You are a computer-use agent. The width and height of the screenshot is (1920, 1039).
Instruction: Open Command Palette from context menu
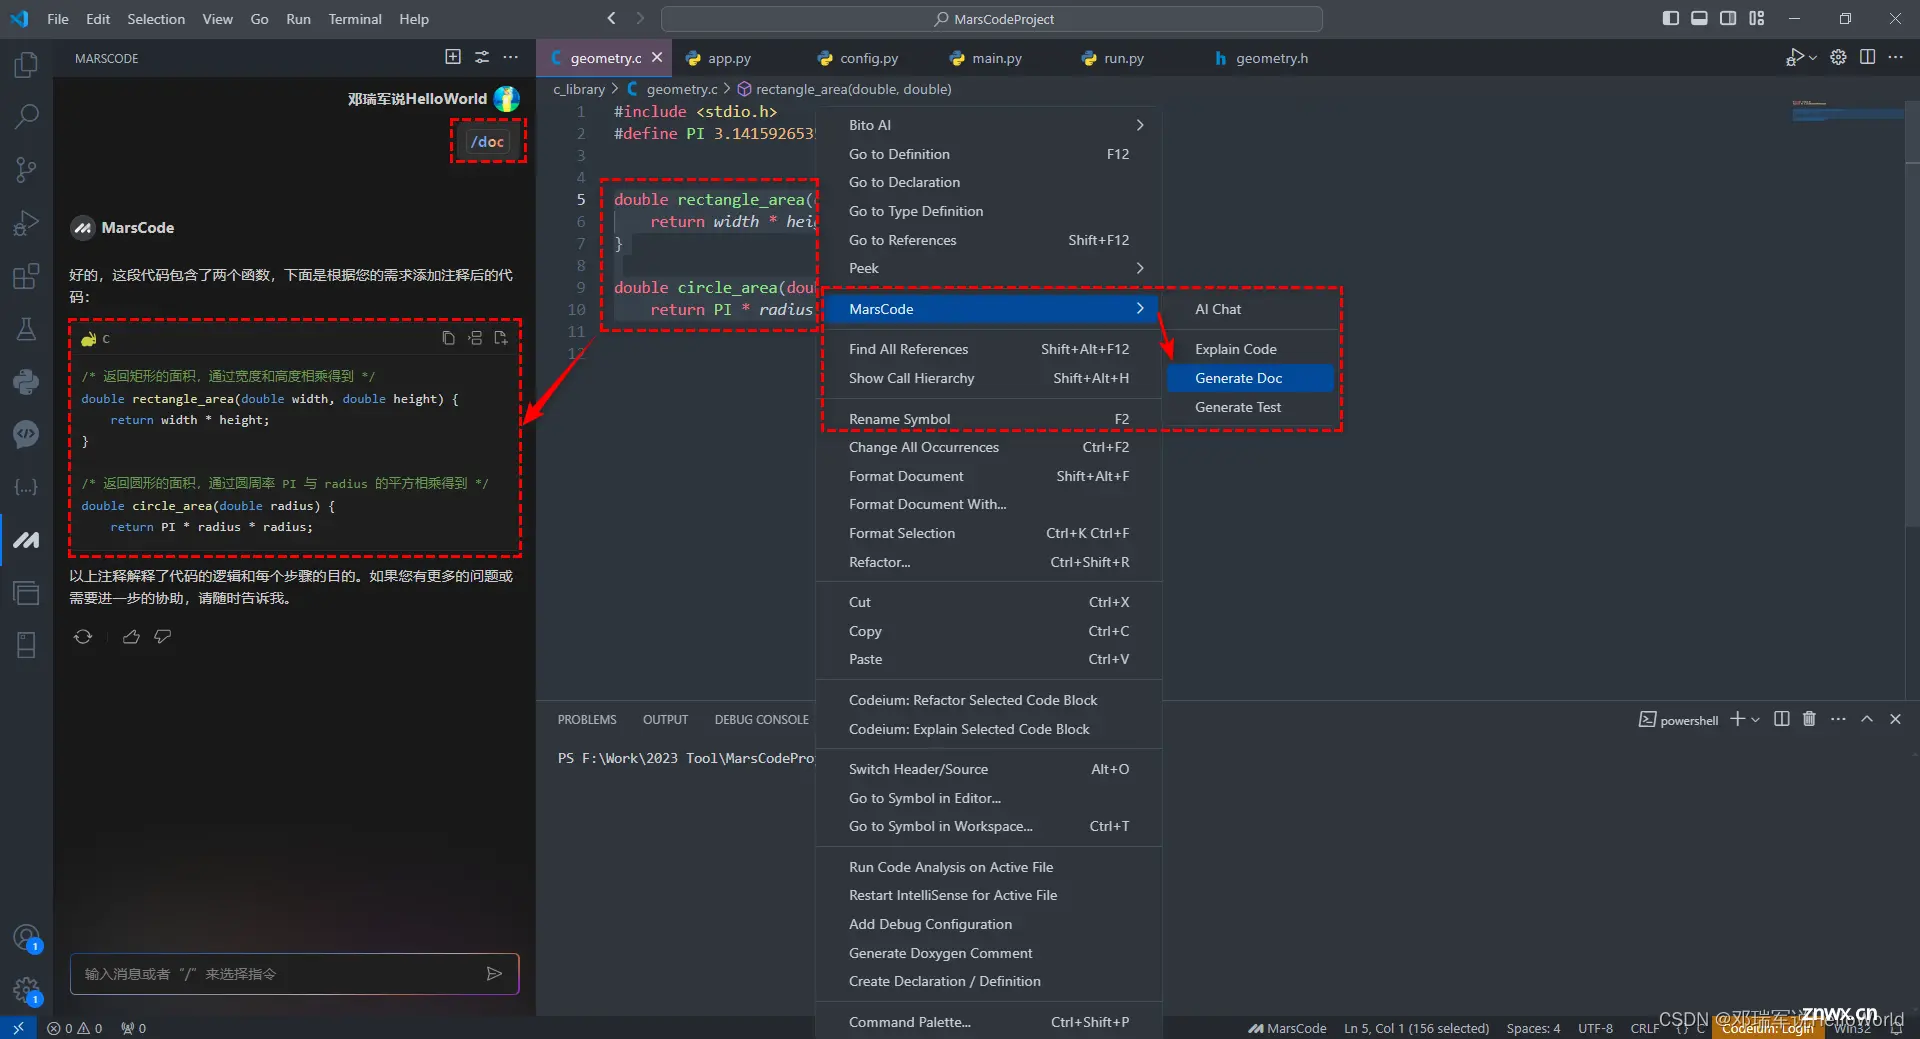click(990, 1022)
